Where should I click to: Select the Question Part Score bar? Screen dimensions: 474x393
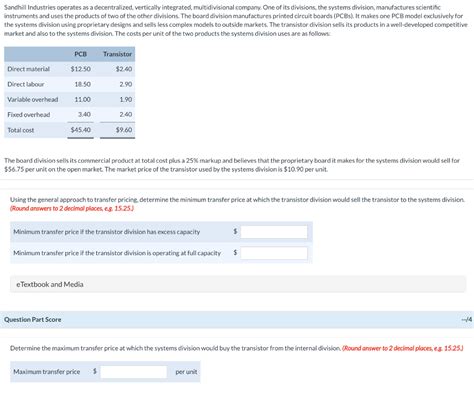point(237,320)
